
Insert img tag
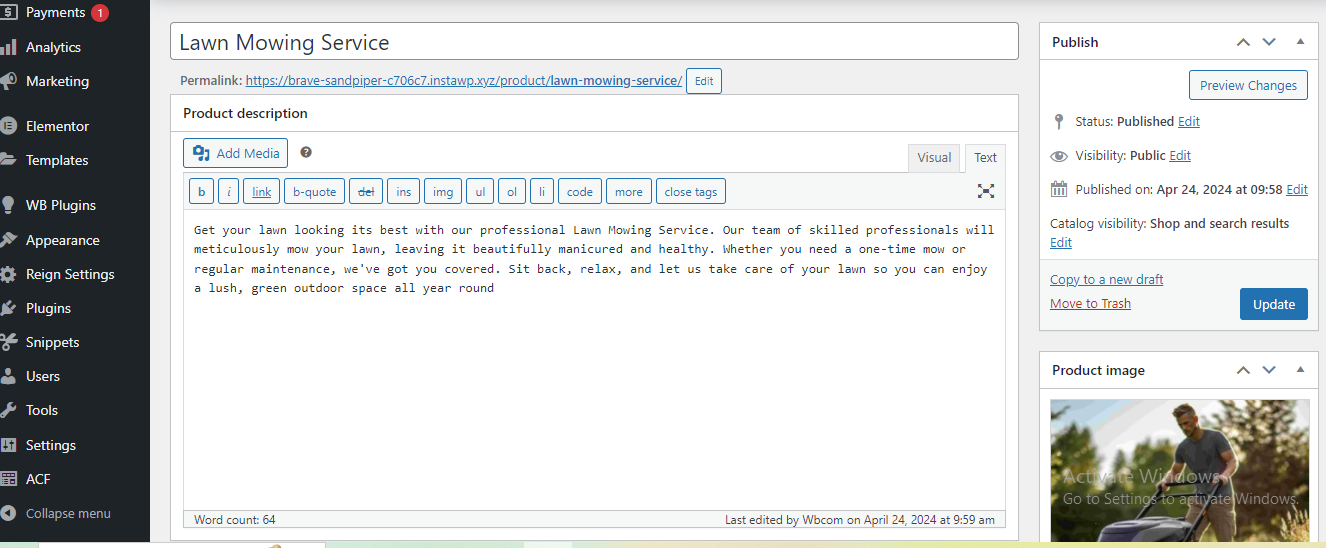pyautogui.click(x=443, y=191)
